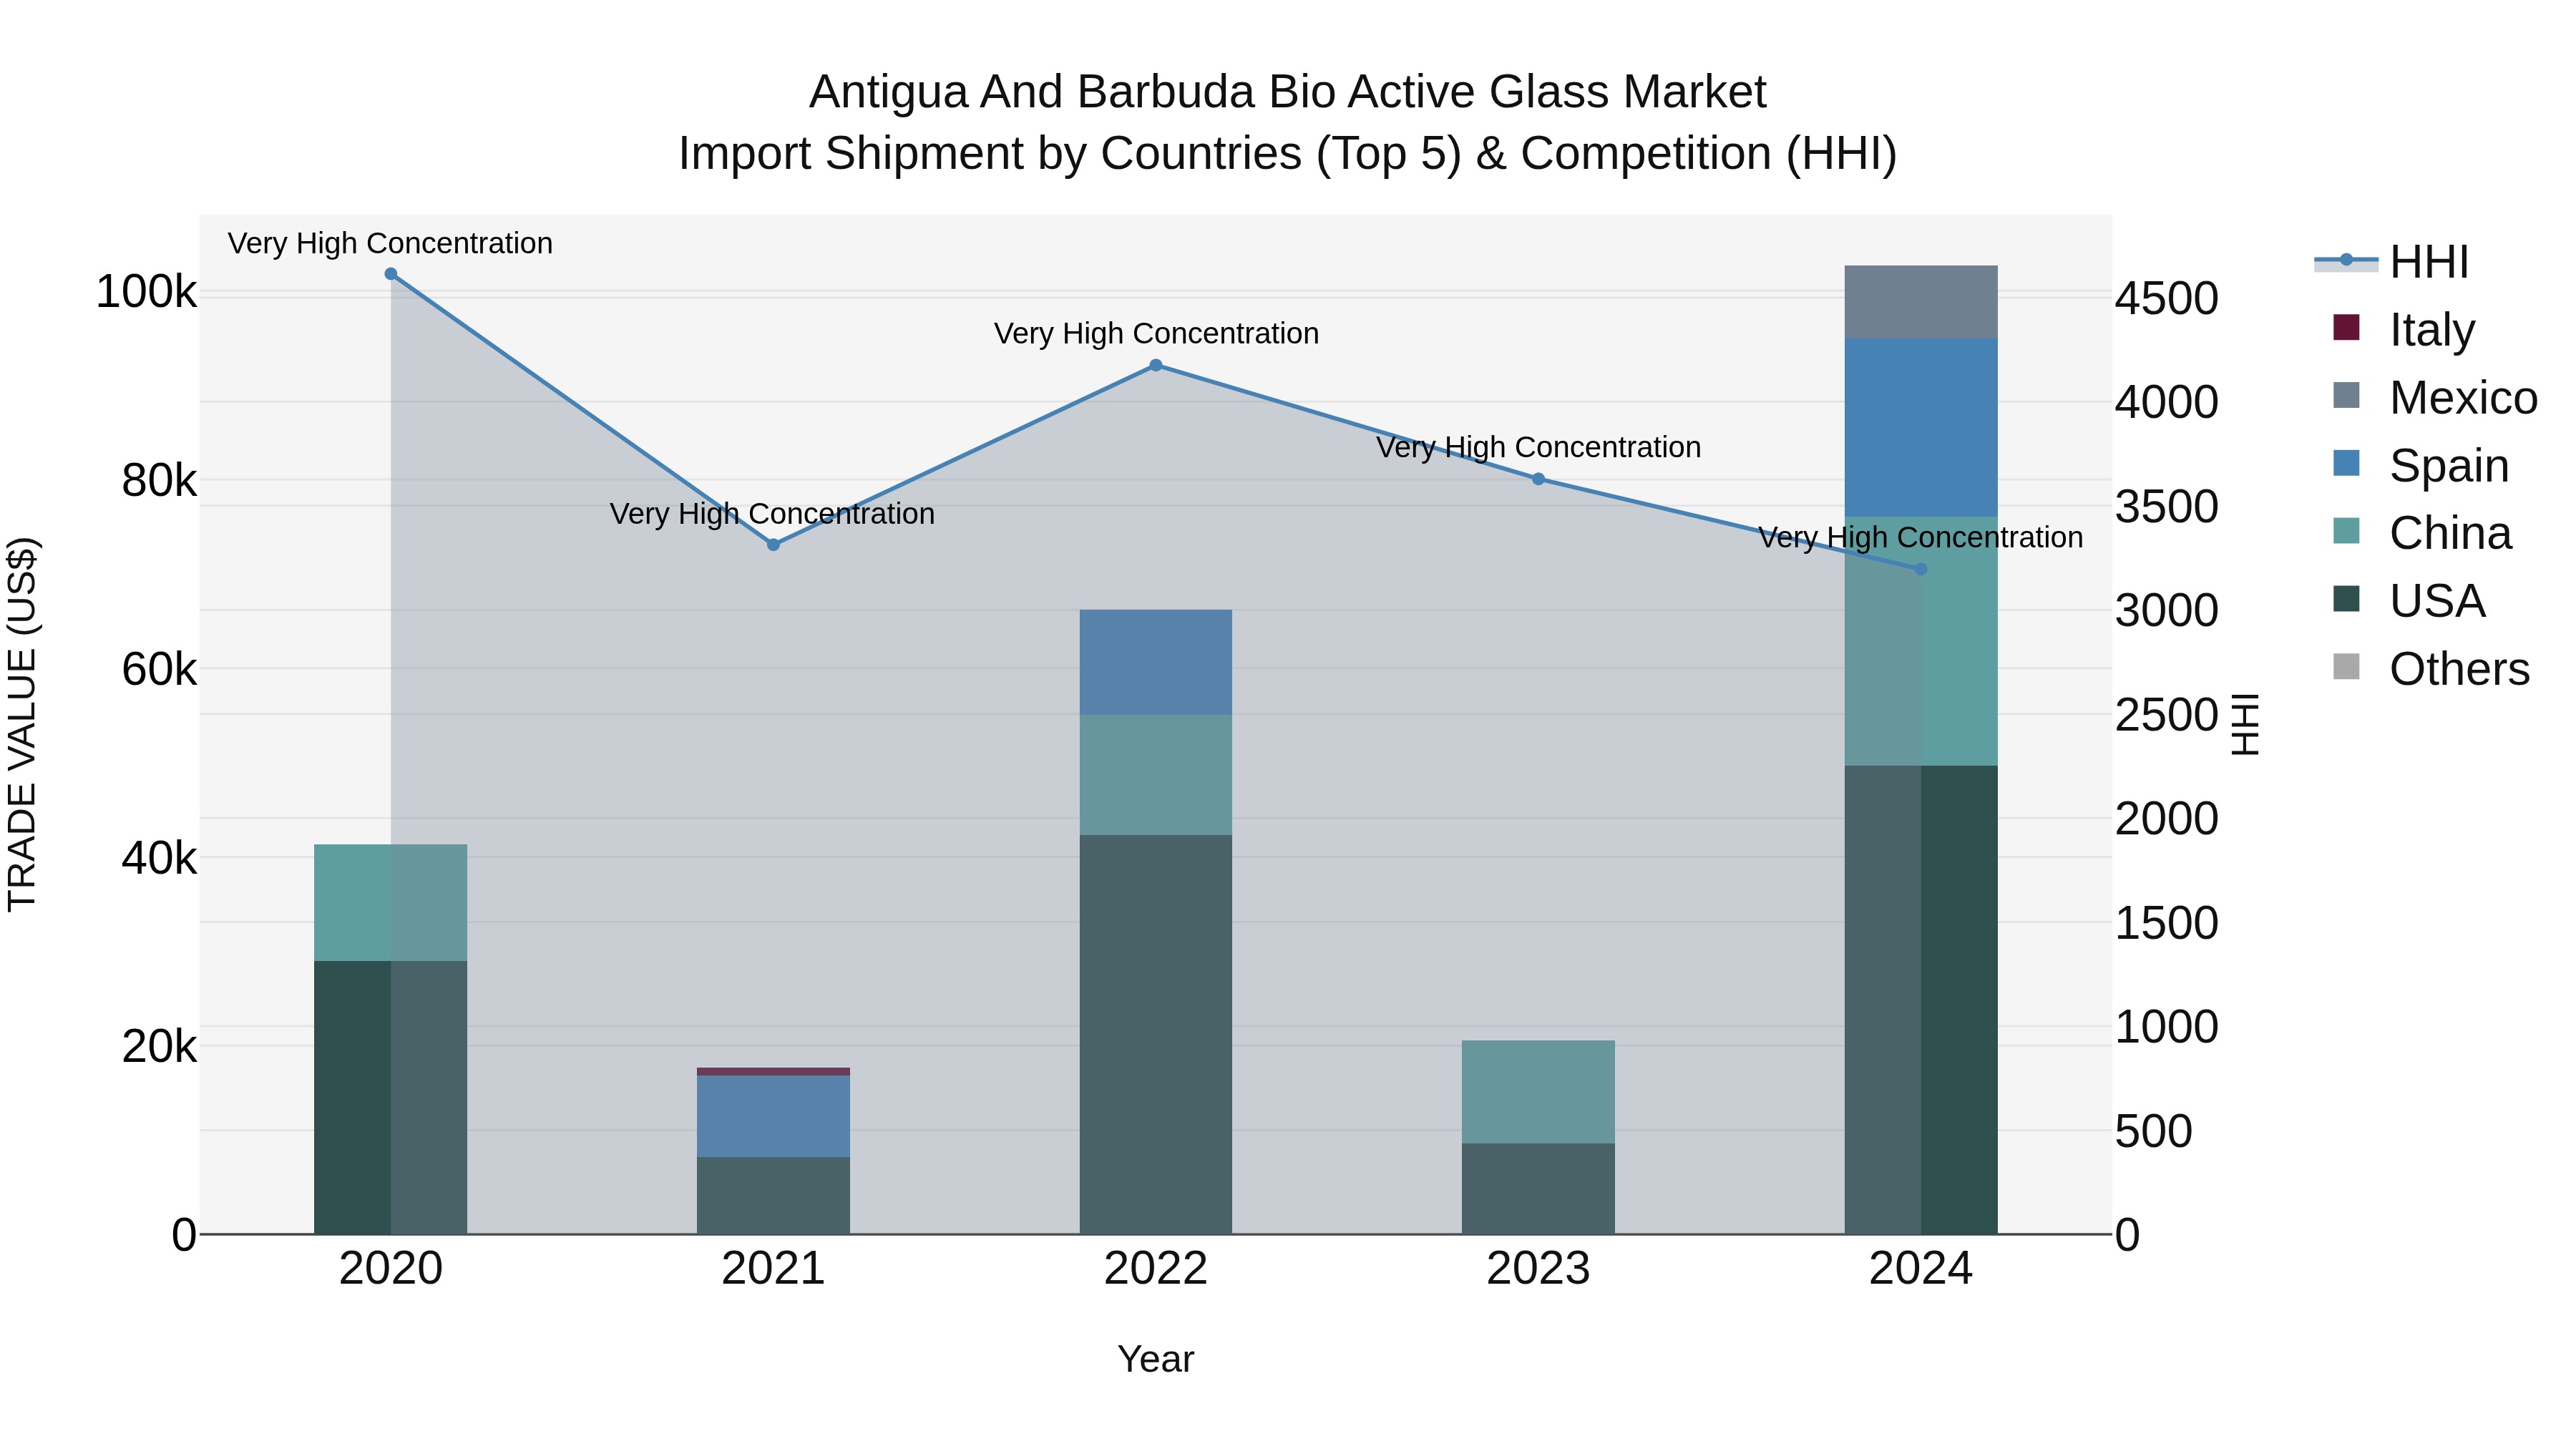This screenshot has height=1449, width=2576.
Task: Click the HHI data point for 2023
Action: [1538, 479]
